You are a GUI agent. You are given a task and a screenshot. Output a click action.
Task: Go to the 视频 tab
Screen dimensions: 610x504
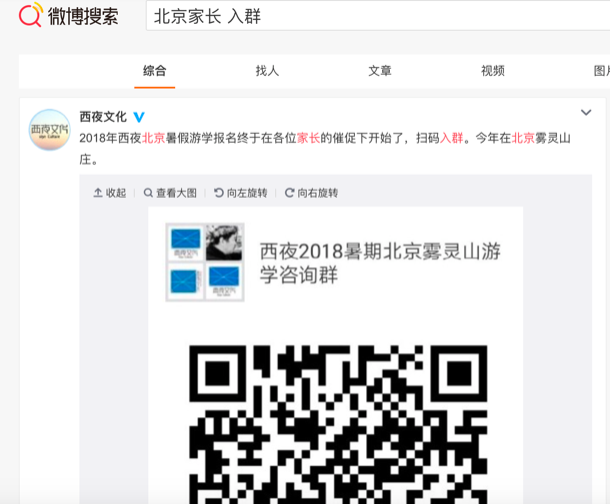(x=493, y=71)
